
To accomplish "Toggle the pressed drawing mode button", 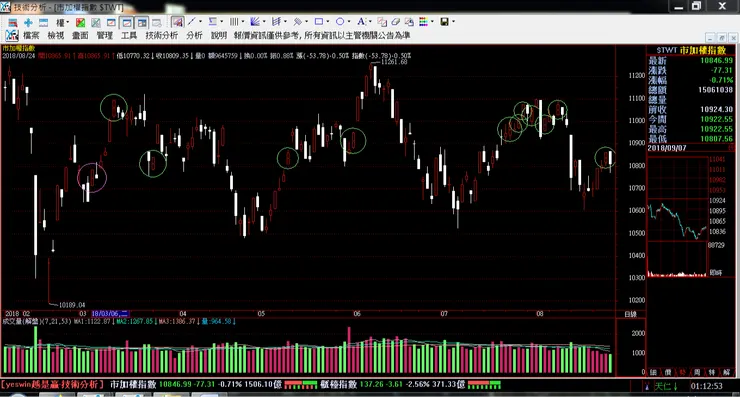I will click(177, 22).
